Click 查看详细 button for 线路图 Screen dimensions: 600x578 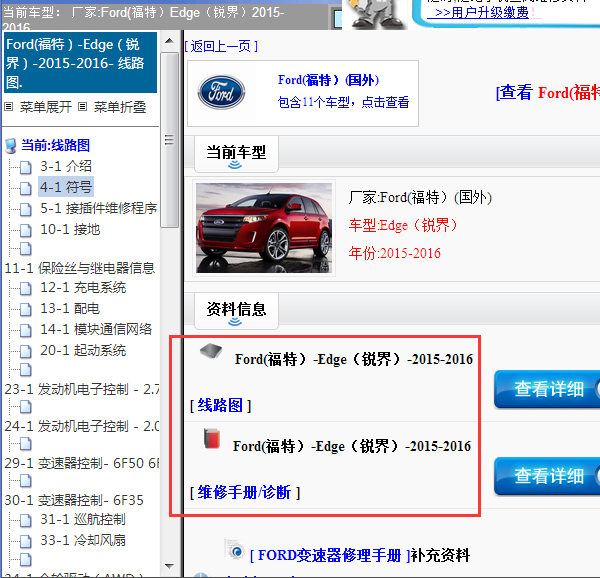(x=547, y=389)
